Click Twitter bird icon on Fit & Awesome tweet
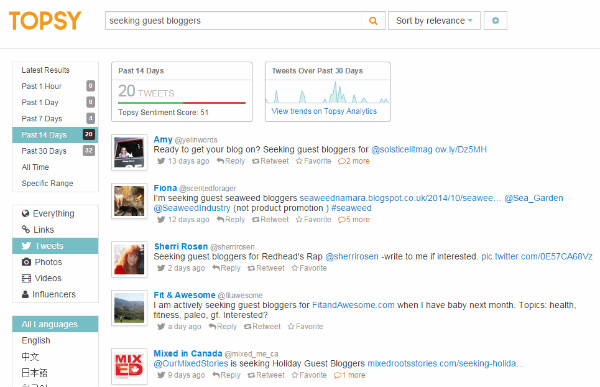 point(161,327)
